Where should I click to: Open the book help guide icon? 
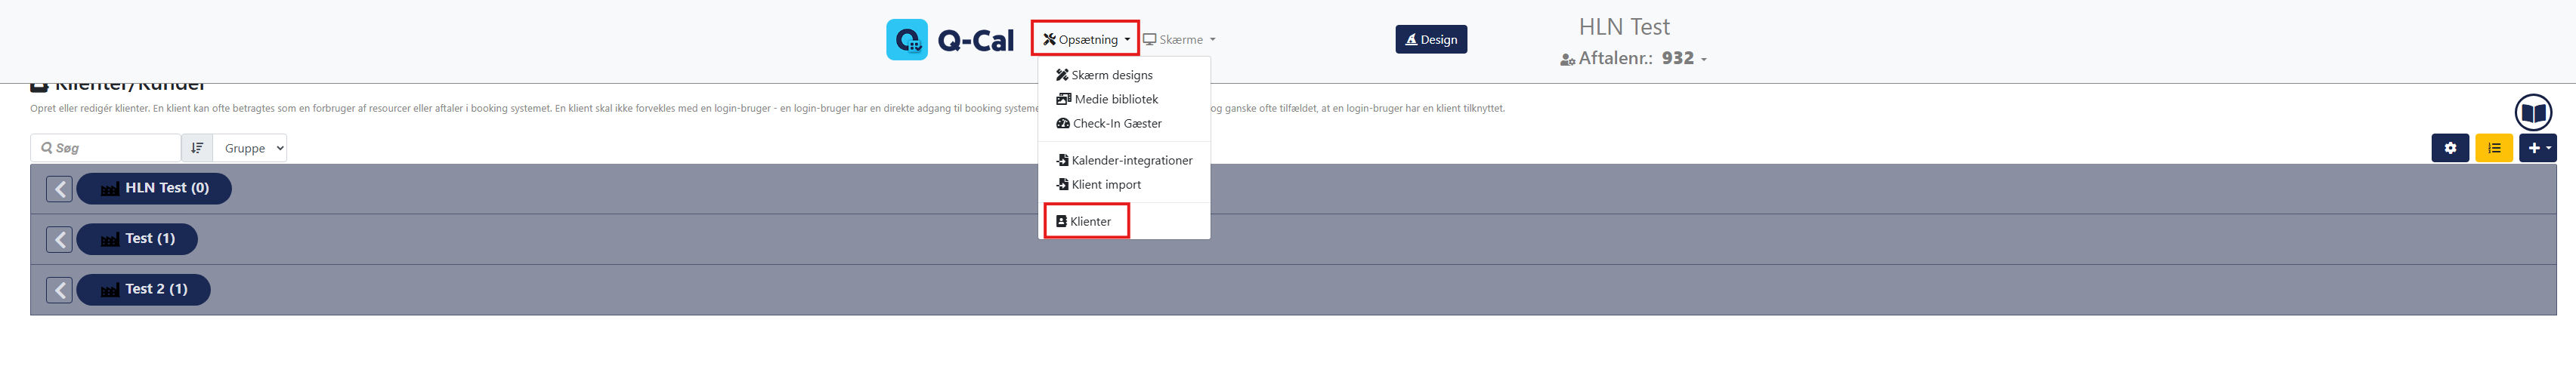tap(2533, 112)
